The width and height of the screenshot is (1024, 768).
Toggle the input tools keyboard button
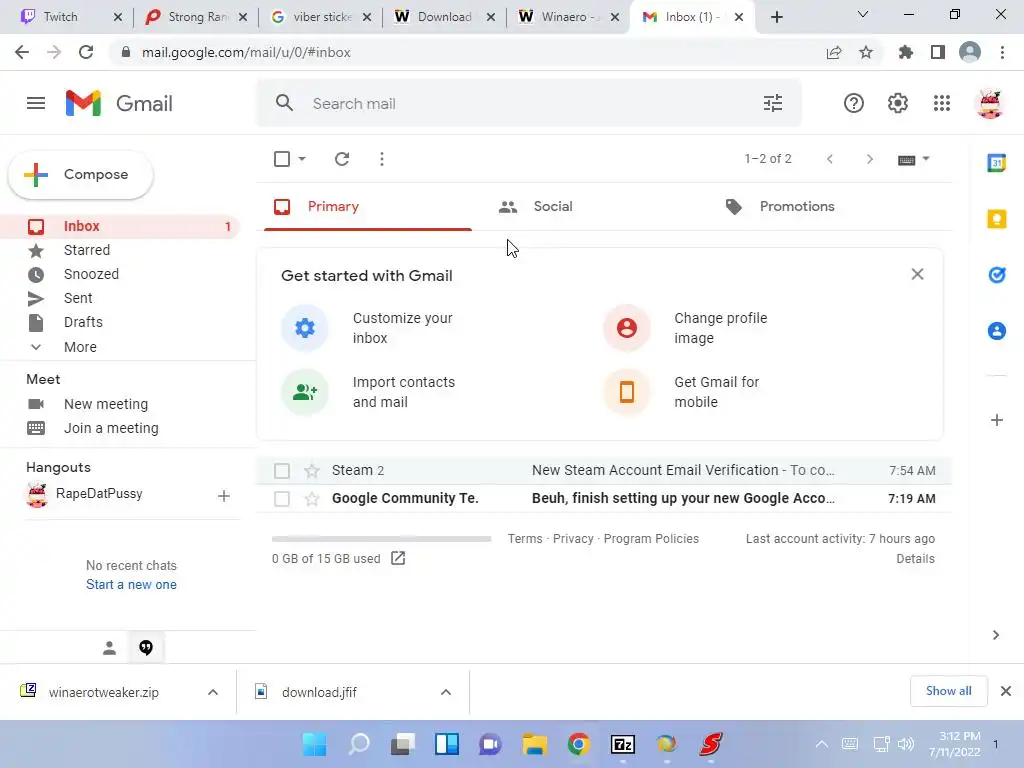[x=906, y=160]
